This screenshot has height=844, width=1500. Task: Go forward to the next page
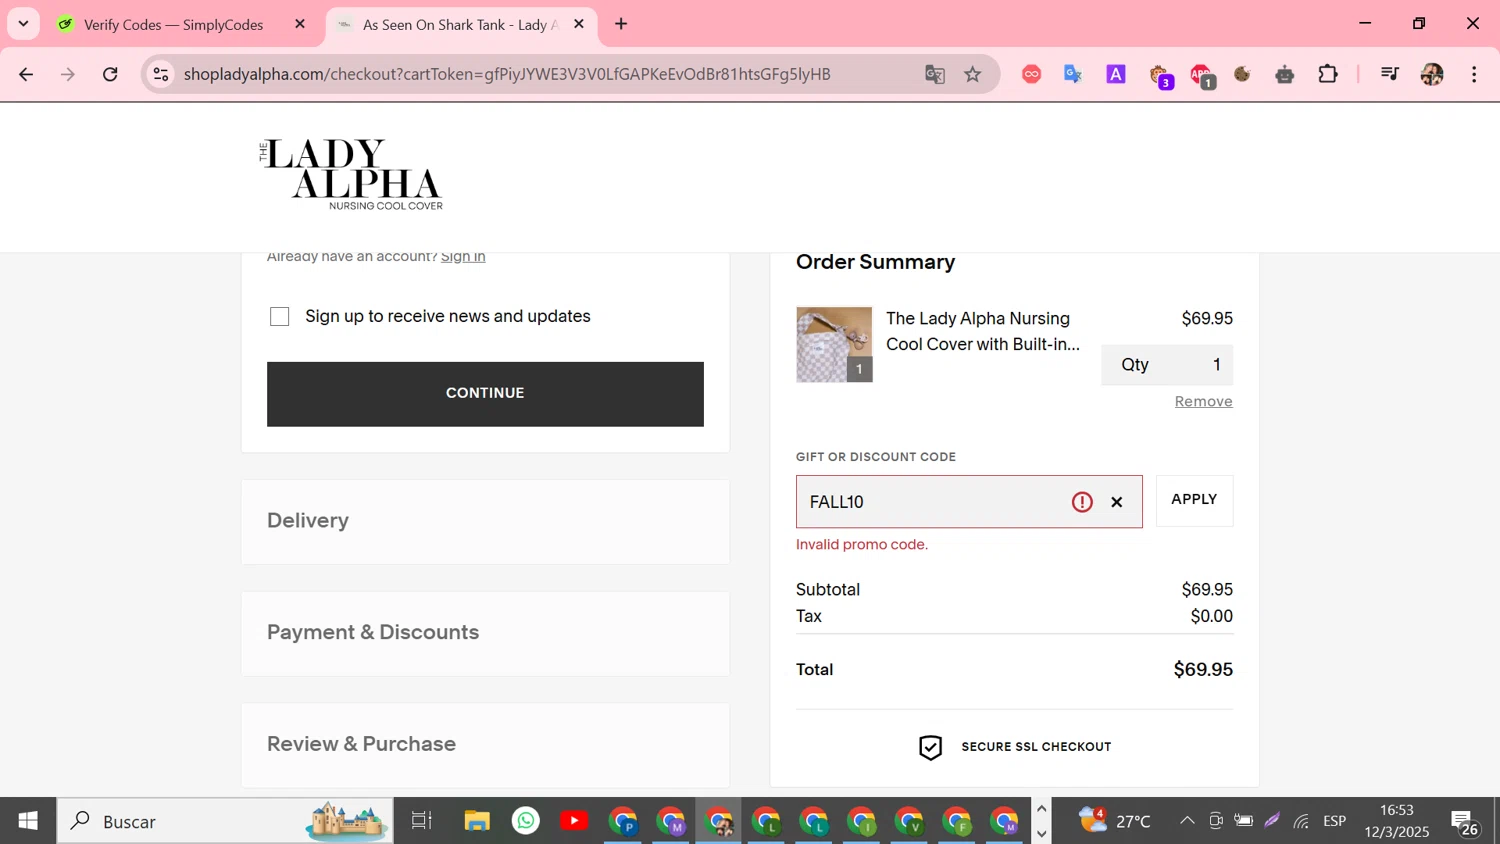[68, 74]
